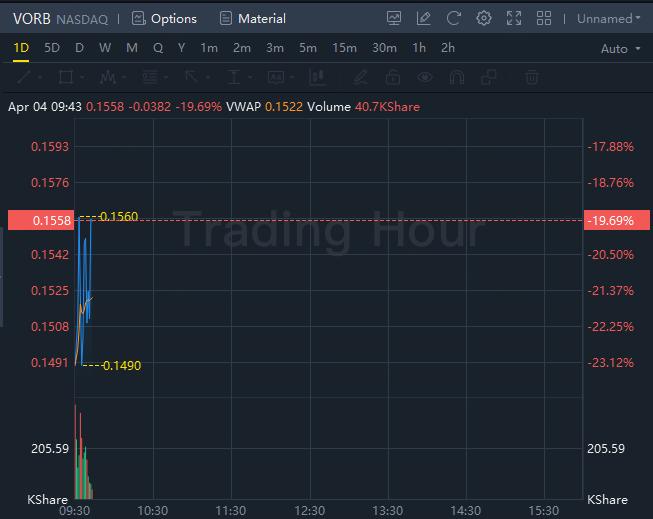Open the Material documents button
This screenshot has height=519, width=653.
[x=252, y=19]
